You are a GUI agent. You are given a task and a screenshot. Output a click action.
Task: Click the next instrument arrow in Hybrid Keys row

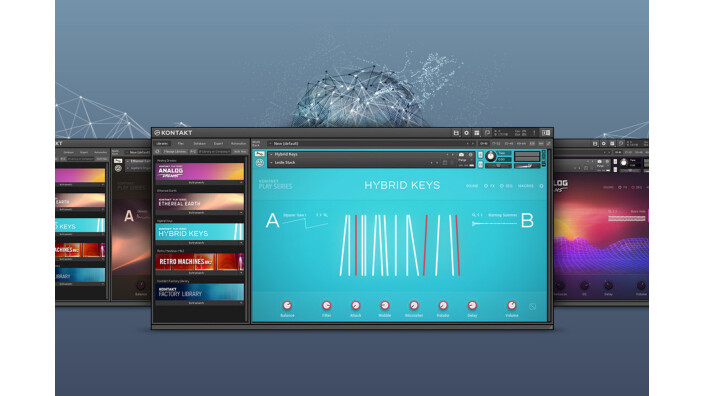point(453,154)
